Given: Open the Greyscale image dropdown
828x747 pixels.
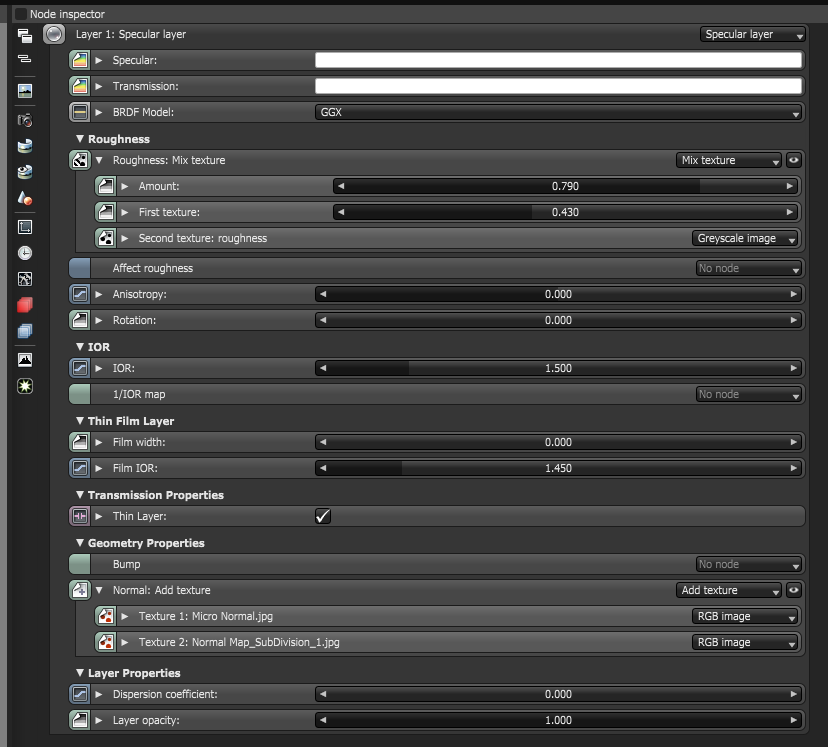Looking at the screenshot, I should pyautogui.click(x=745, y=238).
